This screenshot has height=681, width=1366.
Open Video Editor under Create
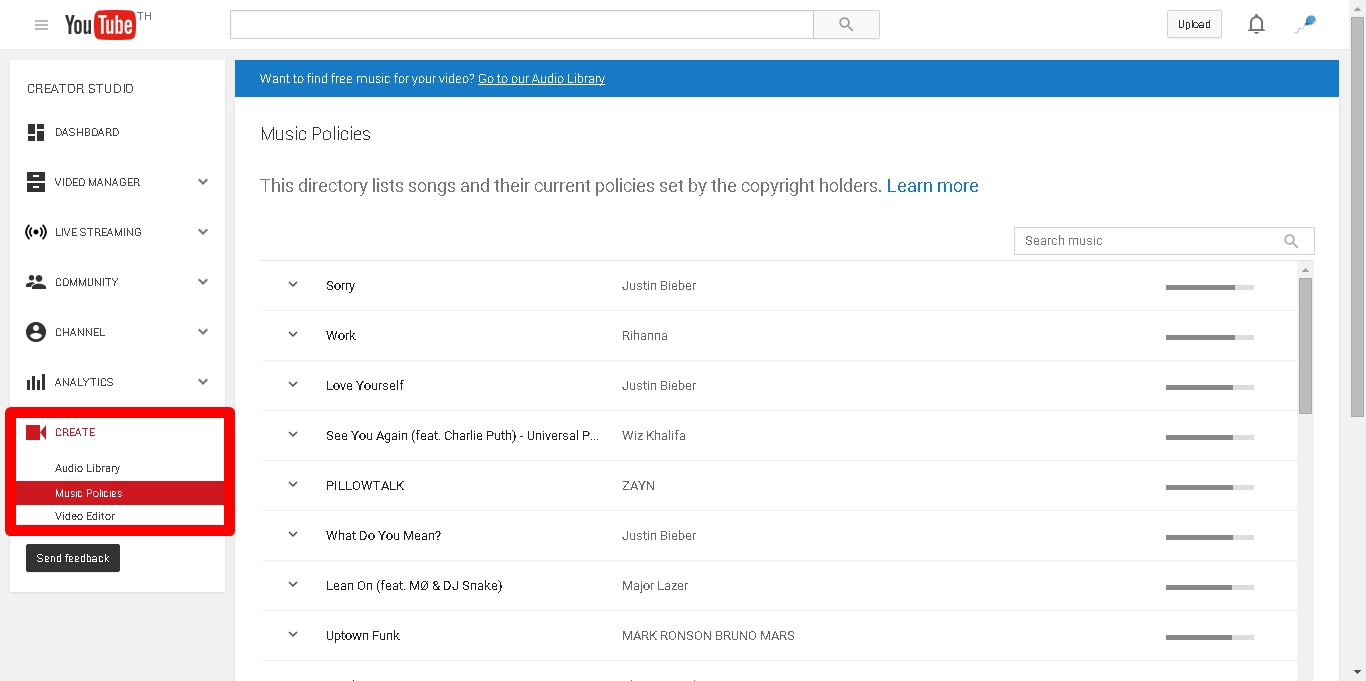click(x=85, y=516)
